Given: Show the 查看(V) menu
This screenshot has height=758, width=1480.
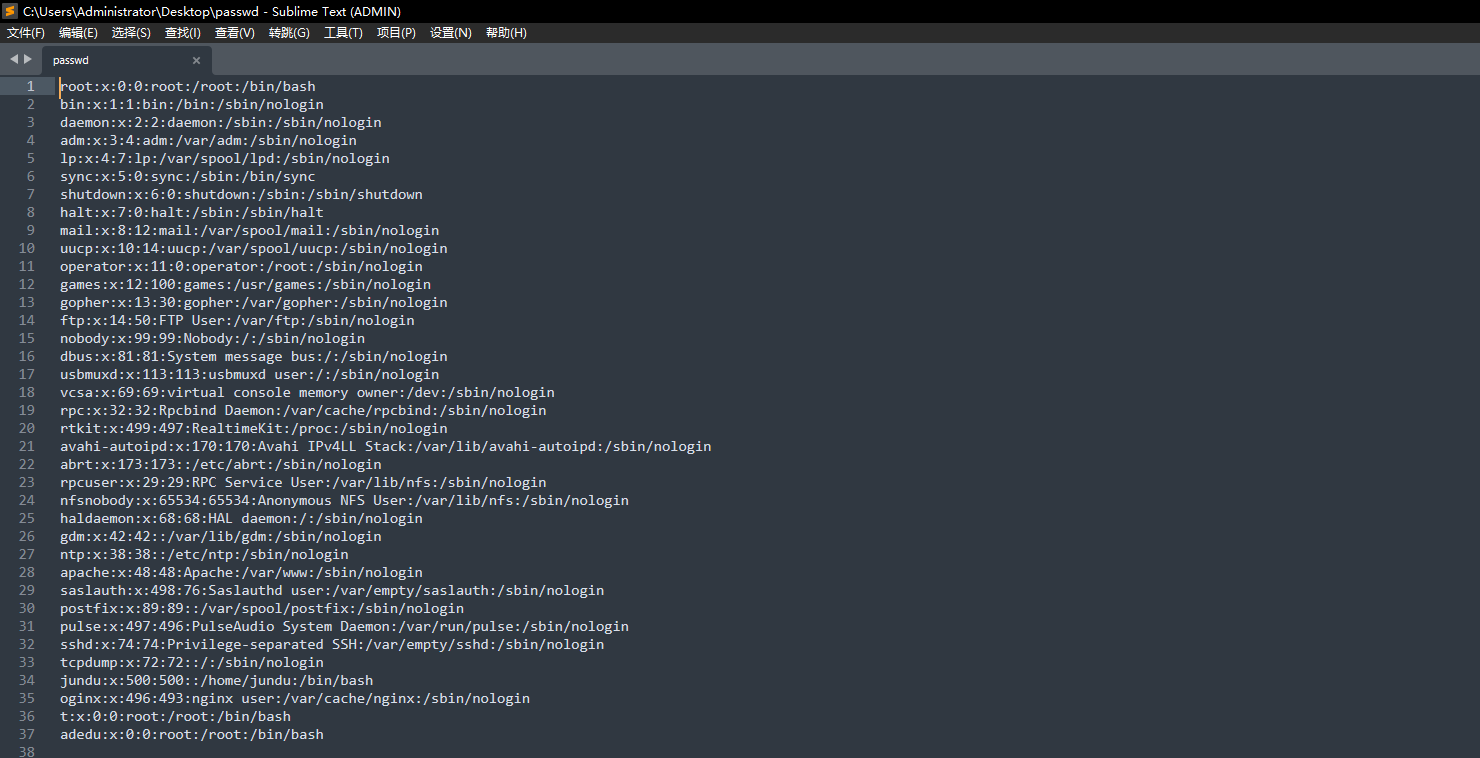Looking at the screenshot, I should click(x=235, y=33).
